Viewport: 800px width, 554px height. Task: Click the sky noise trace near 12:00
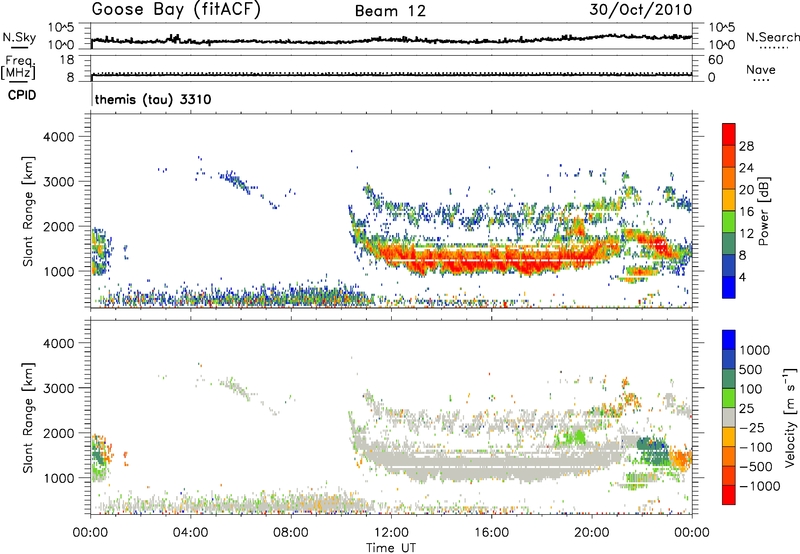(x=391, y=40)
